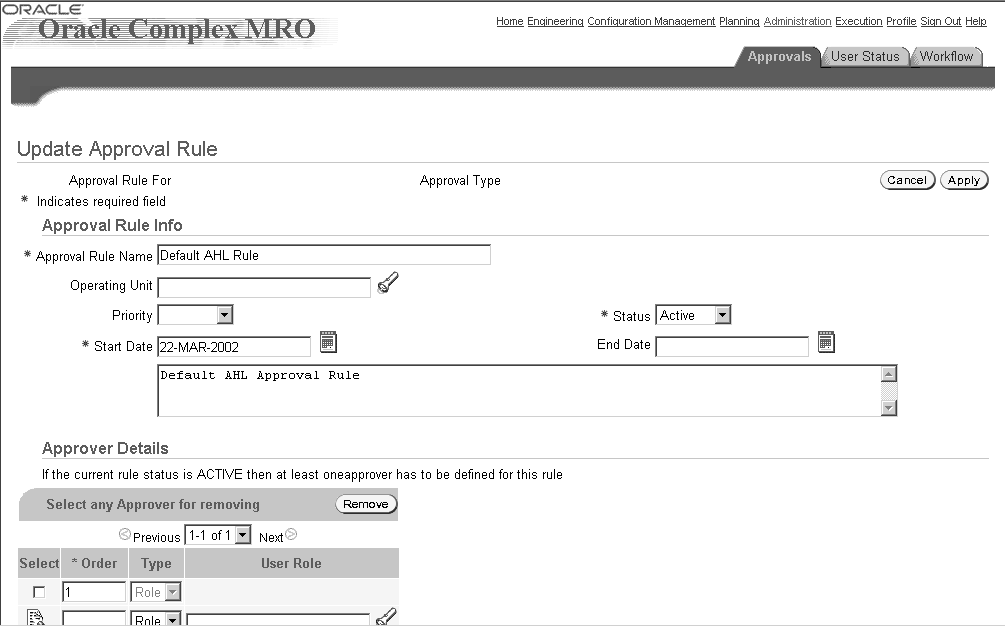Open the Engineering link

[x=555, y=21]
